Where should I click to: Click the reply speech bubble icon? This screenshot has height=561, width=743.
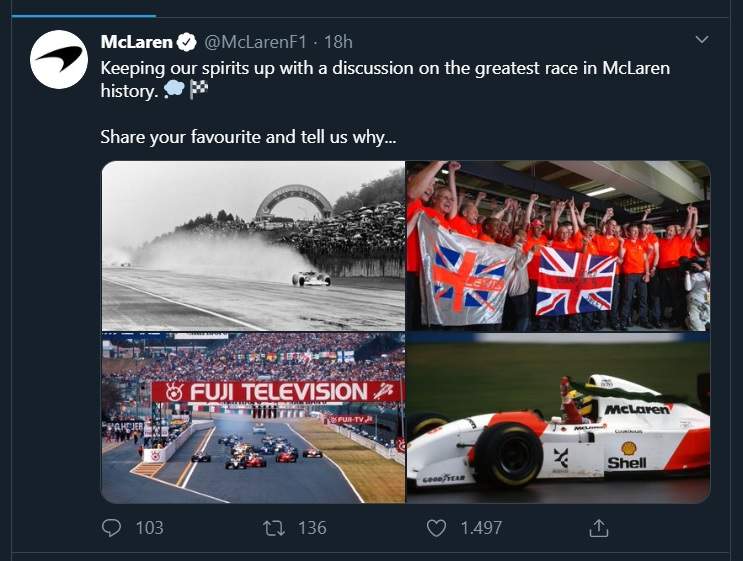pos(112,527)
